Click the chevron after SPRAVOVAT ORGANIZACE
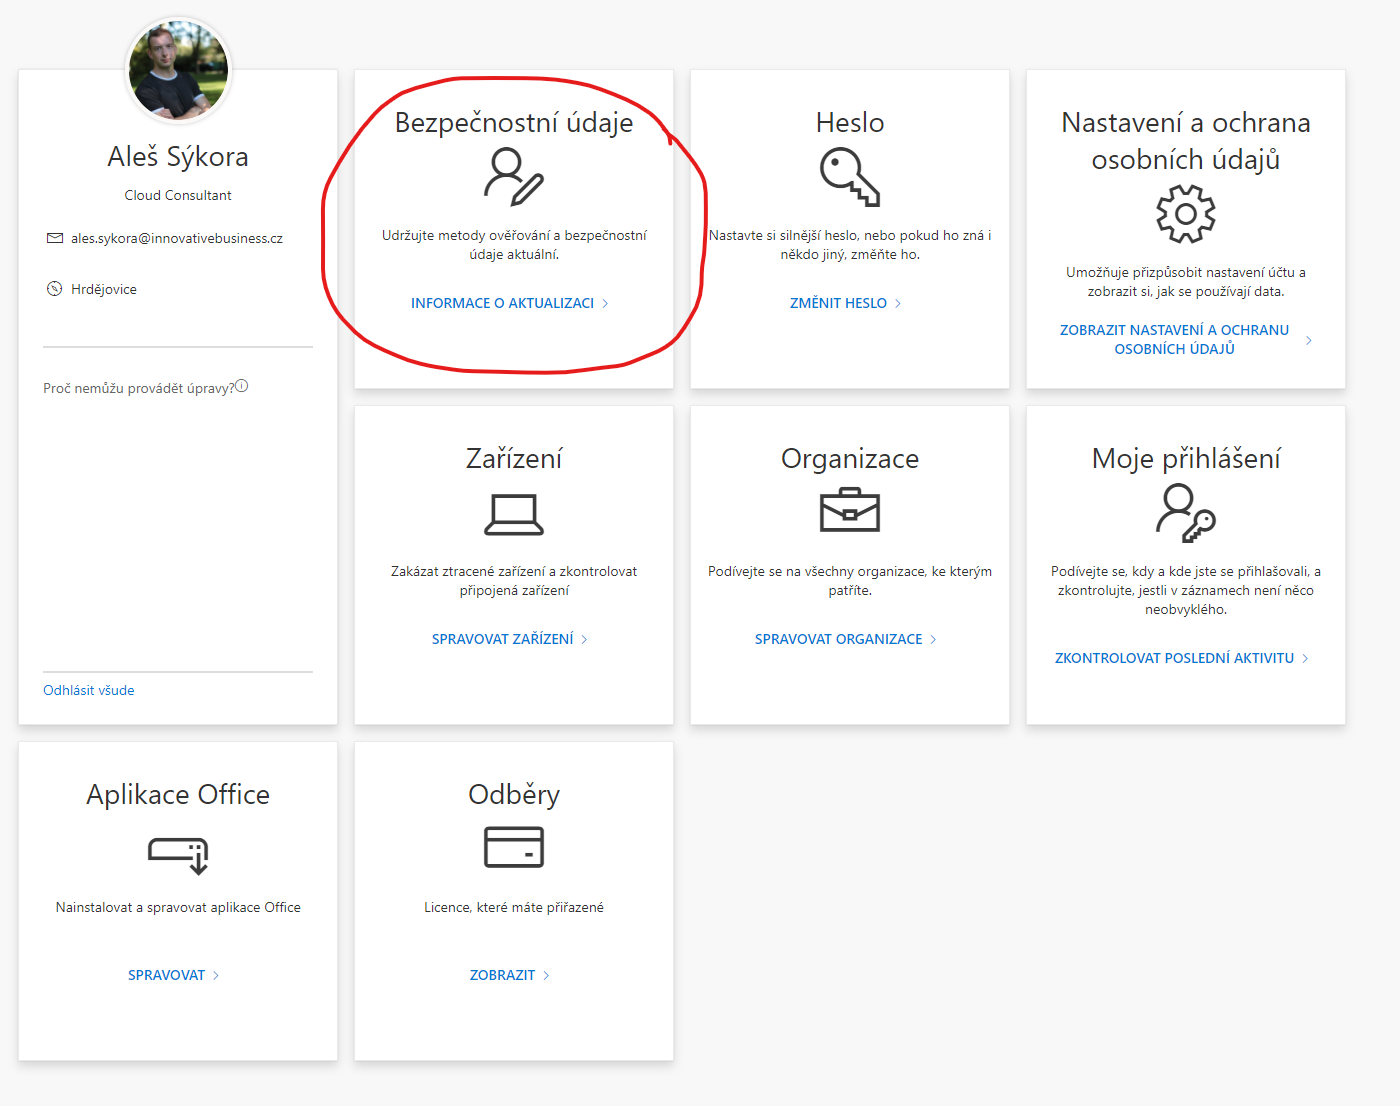The width and height of the screenshot is (1400, 1106). click(933, 639)
